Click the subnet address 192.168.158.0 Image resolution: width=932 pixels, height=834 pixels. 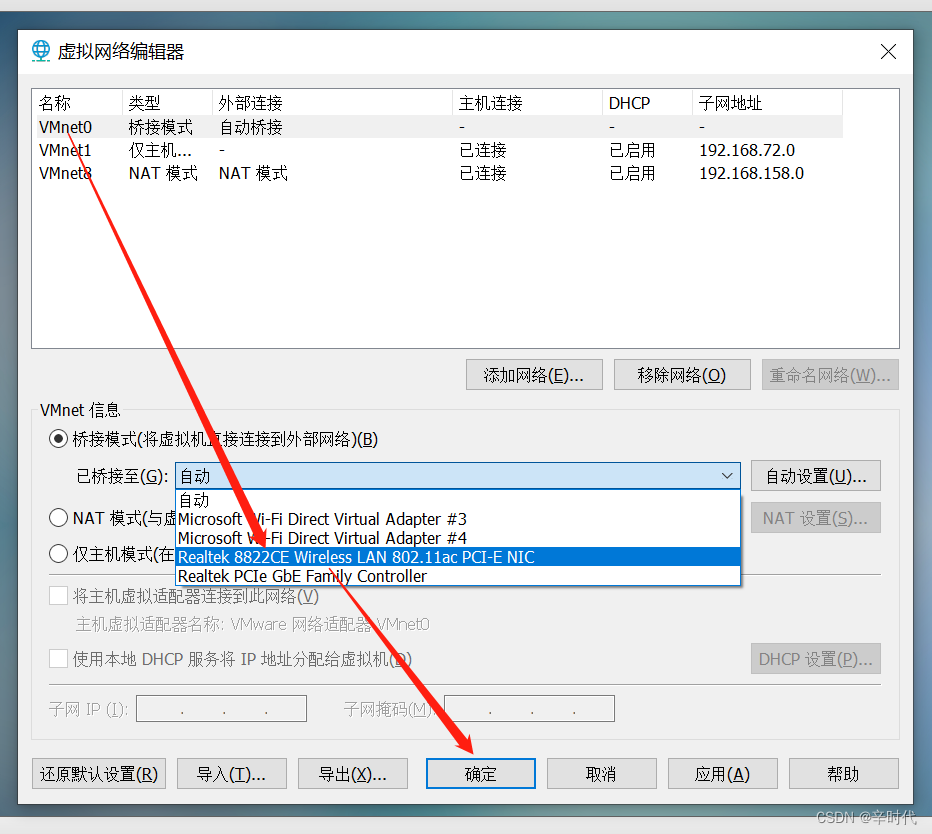pos(751,173)
